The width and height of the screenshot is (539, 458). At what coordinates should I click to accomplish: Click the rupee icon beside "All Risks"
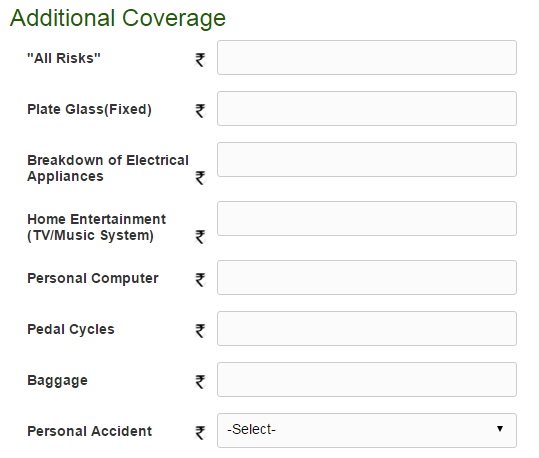(x=200, y=60)
